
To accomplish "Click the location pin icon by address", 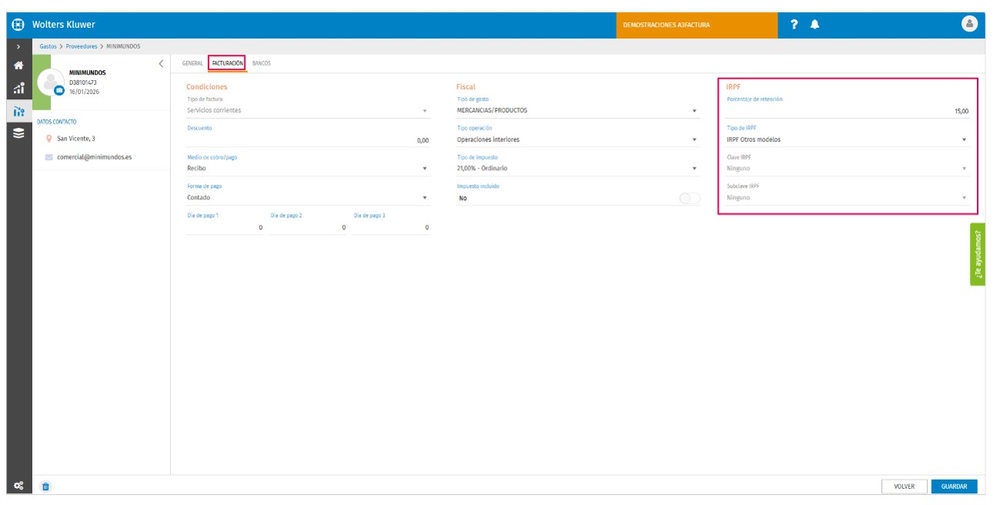I will (49, 138).
